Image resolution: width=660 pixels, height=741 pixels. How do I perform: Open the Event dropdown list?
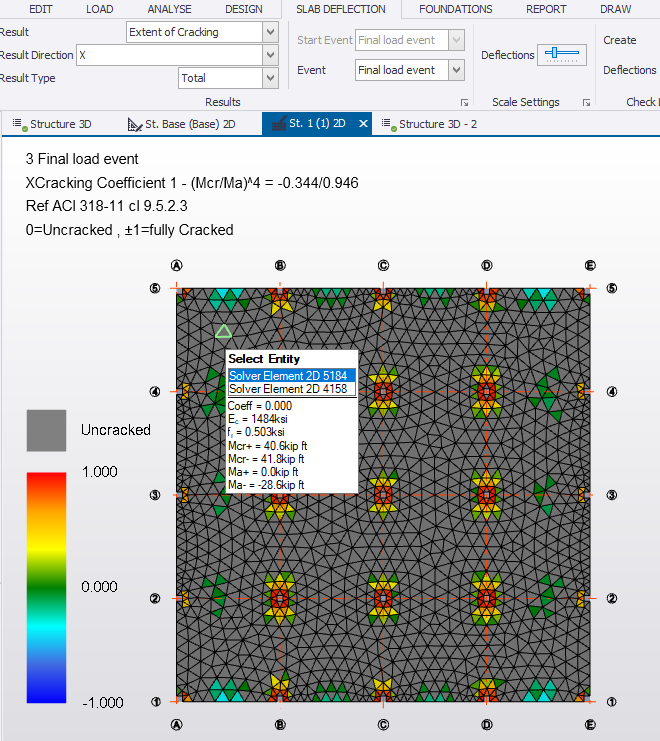(456, 70)
